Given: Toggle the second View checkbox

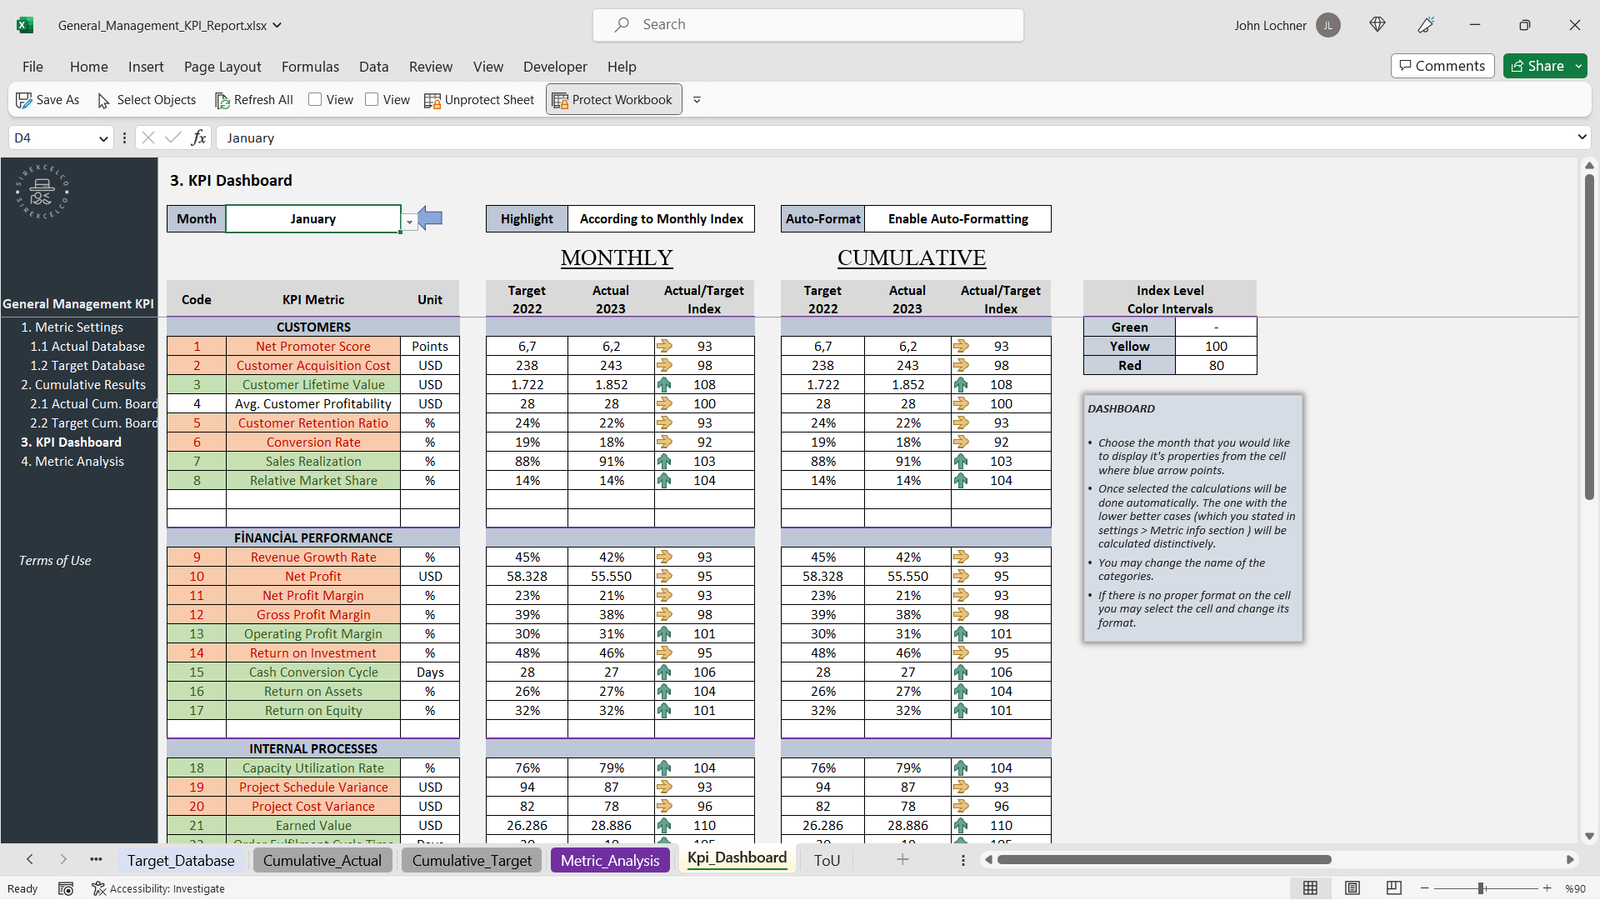Looking at the screenshot, I should (x=372, y=100).
